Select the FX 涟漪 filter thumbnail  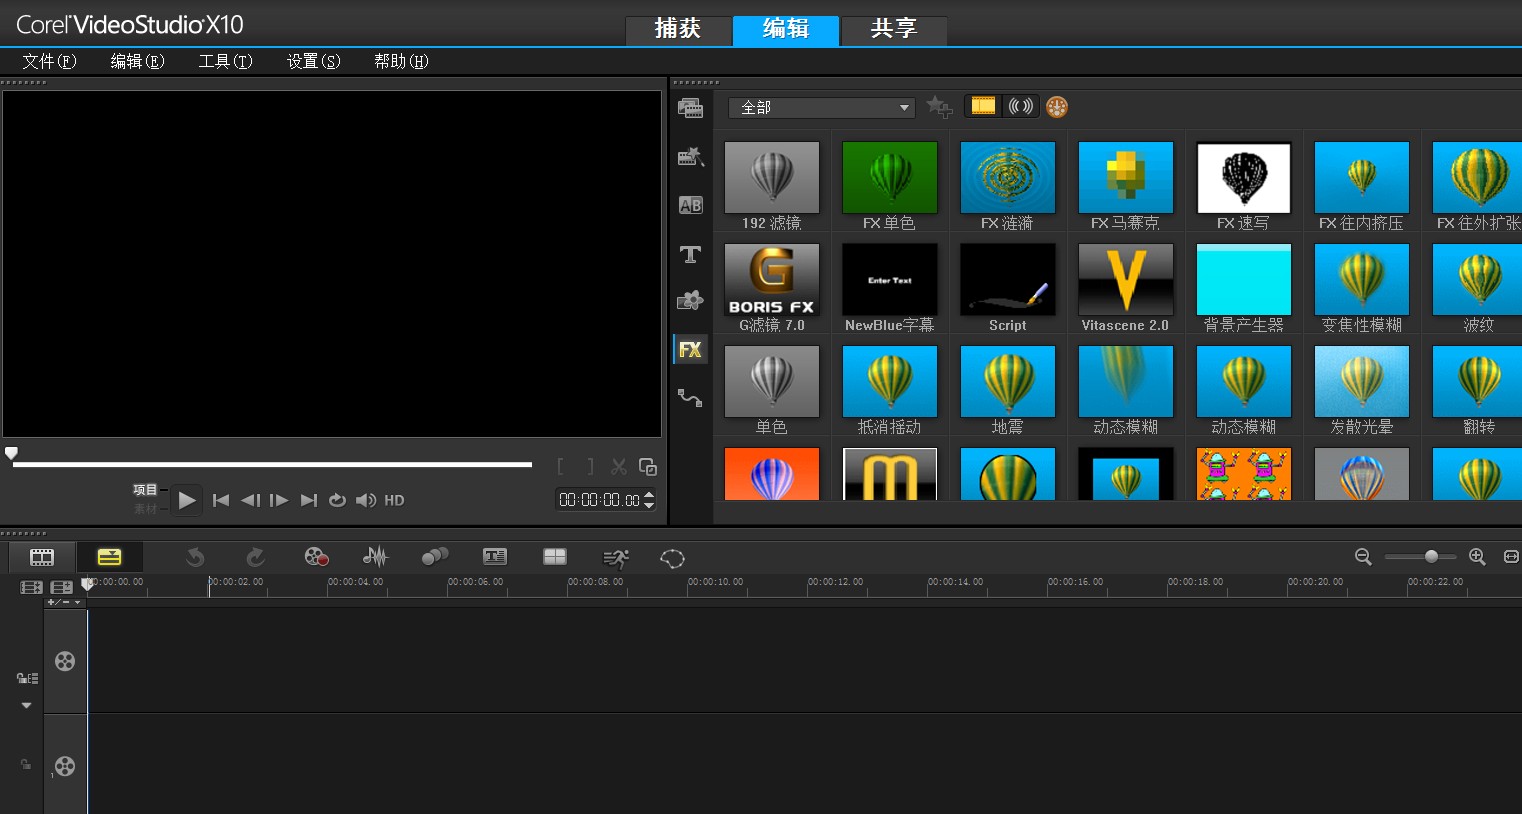[1007, 177]
